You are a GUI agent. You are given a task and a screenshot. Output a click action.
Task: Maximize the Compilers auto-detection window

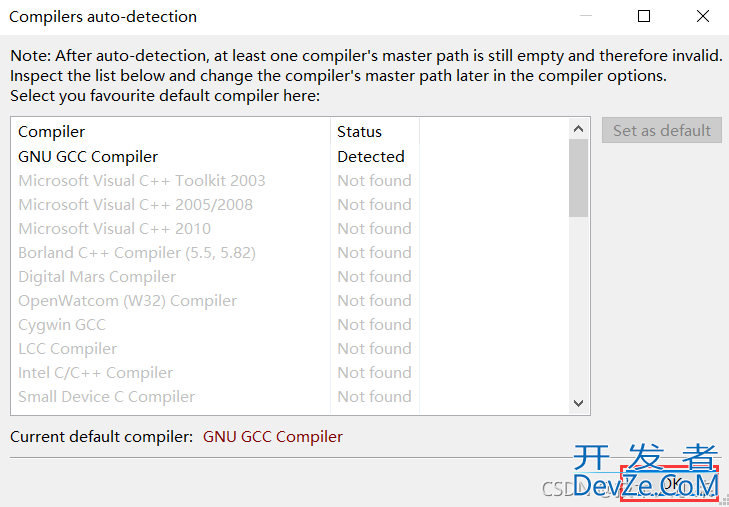pos(644,17)
